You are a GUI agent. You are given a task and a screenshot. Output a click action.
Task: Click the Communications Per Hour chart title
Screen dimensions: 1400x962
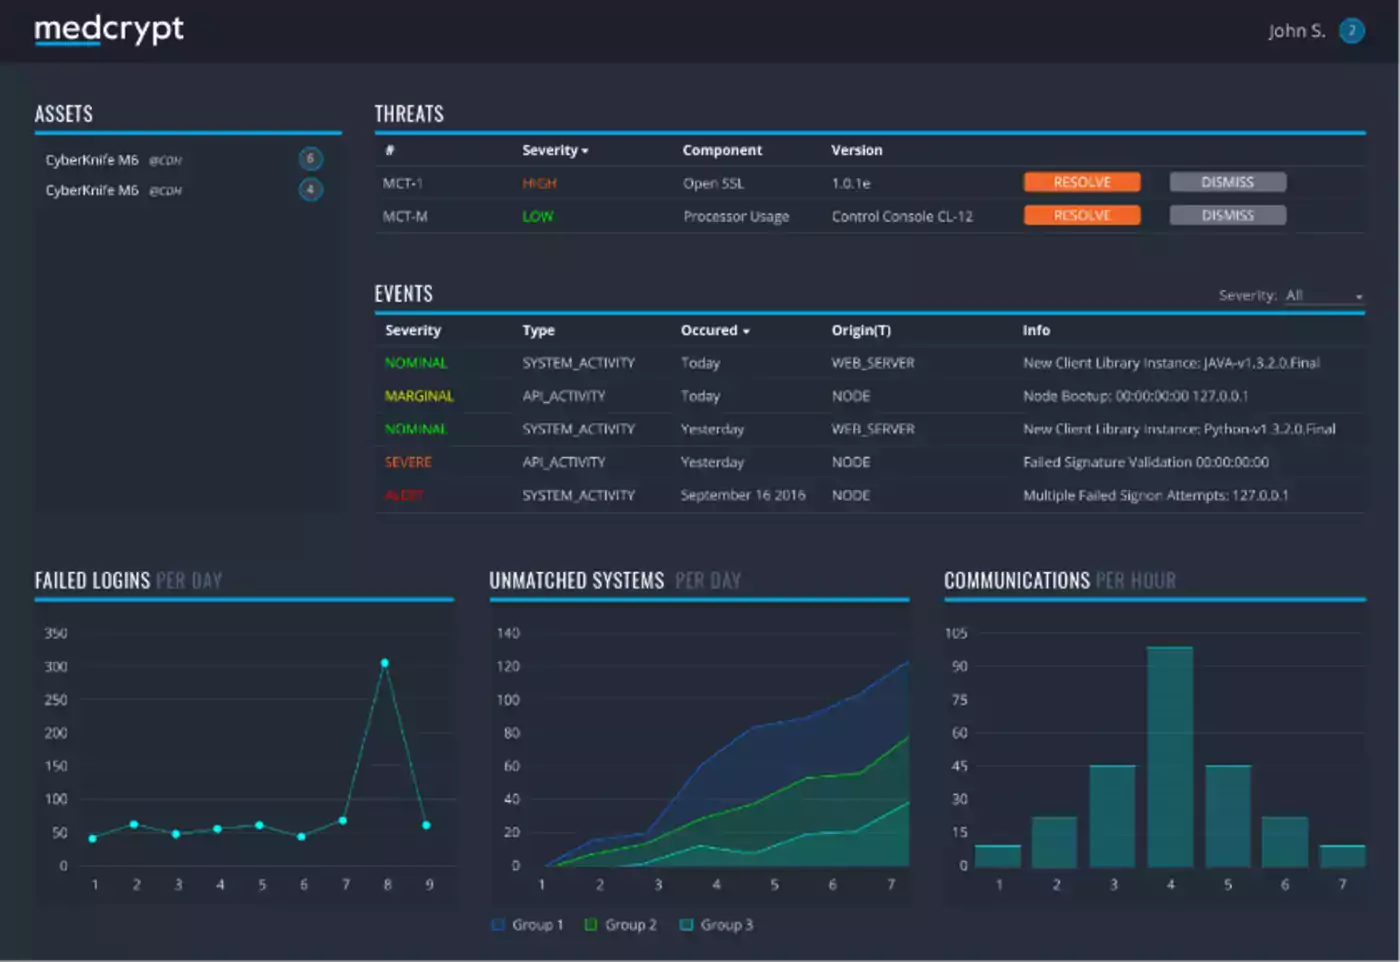tap(1060, 581)
